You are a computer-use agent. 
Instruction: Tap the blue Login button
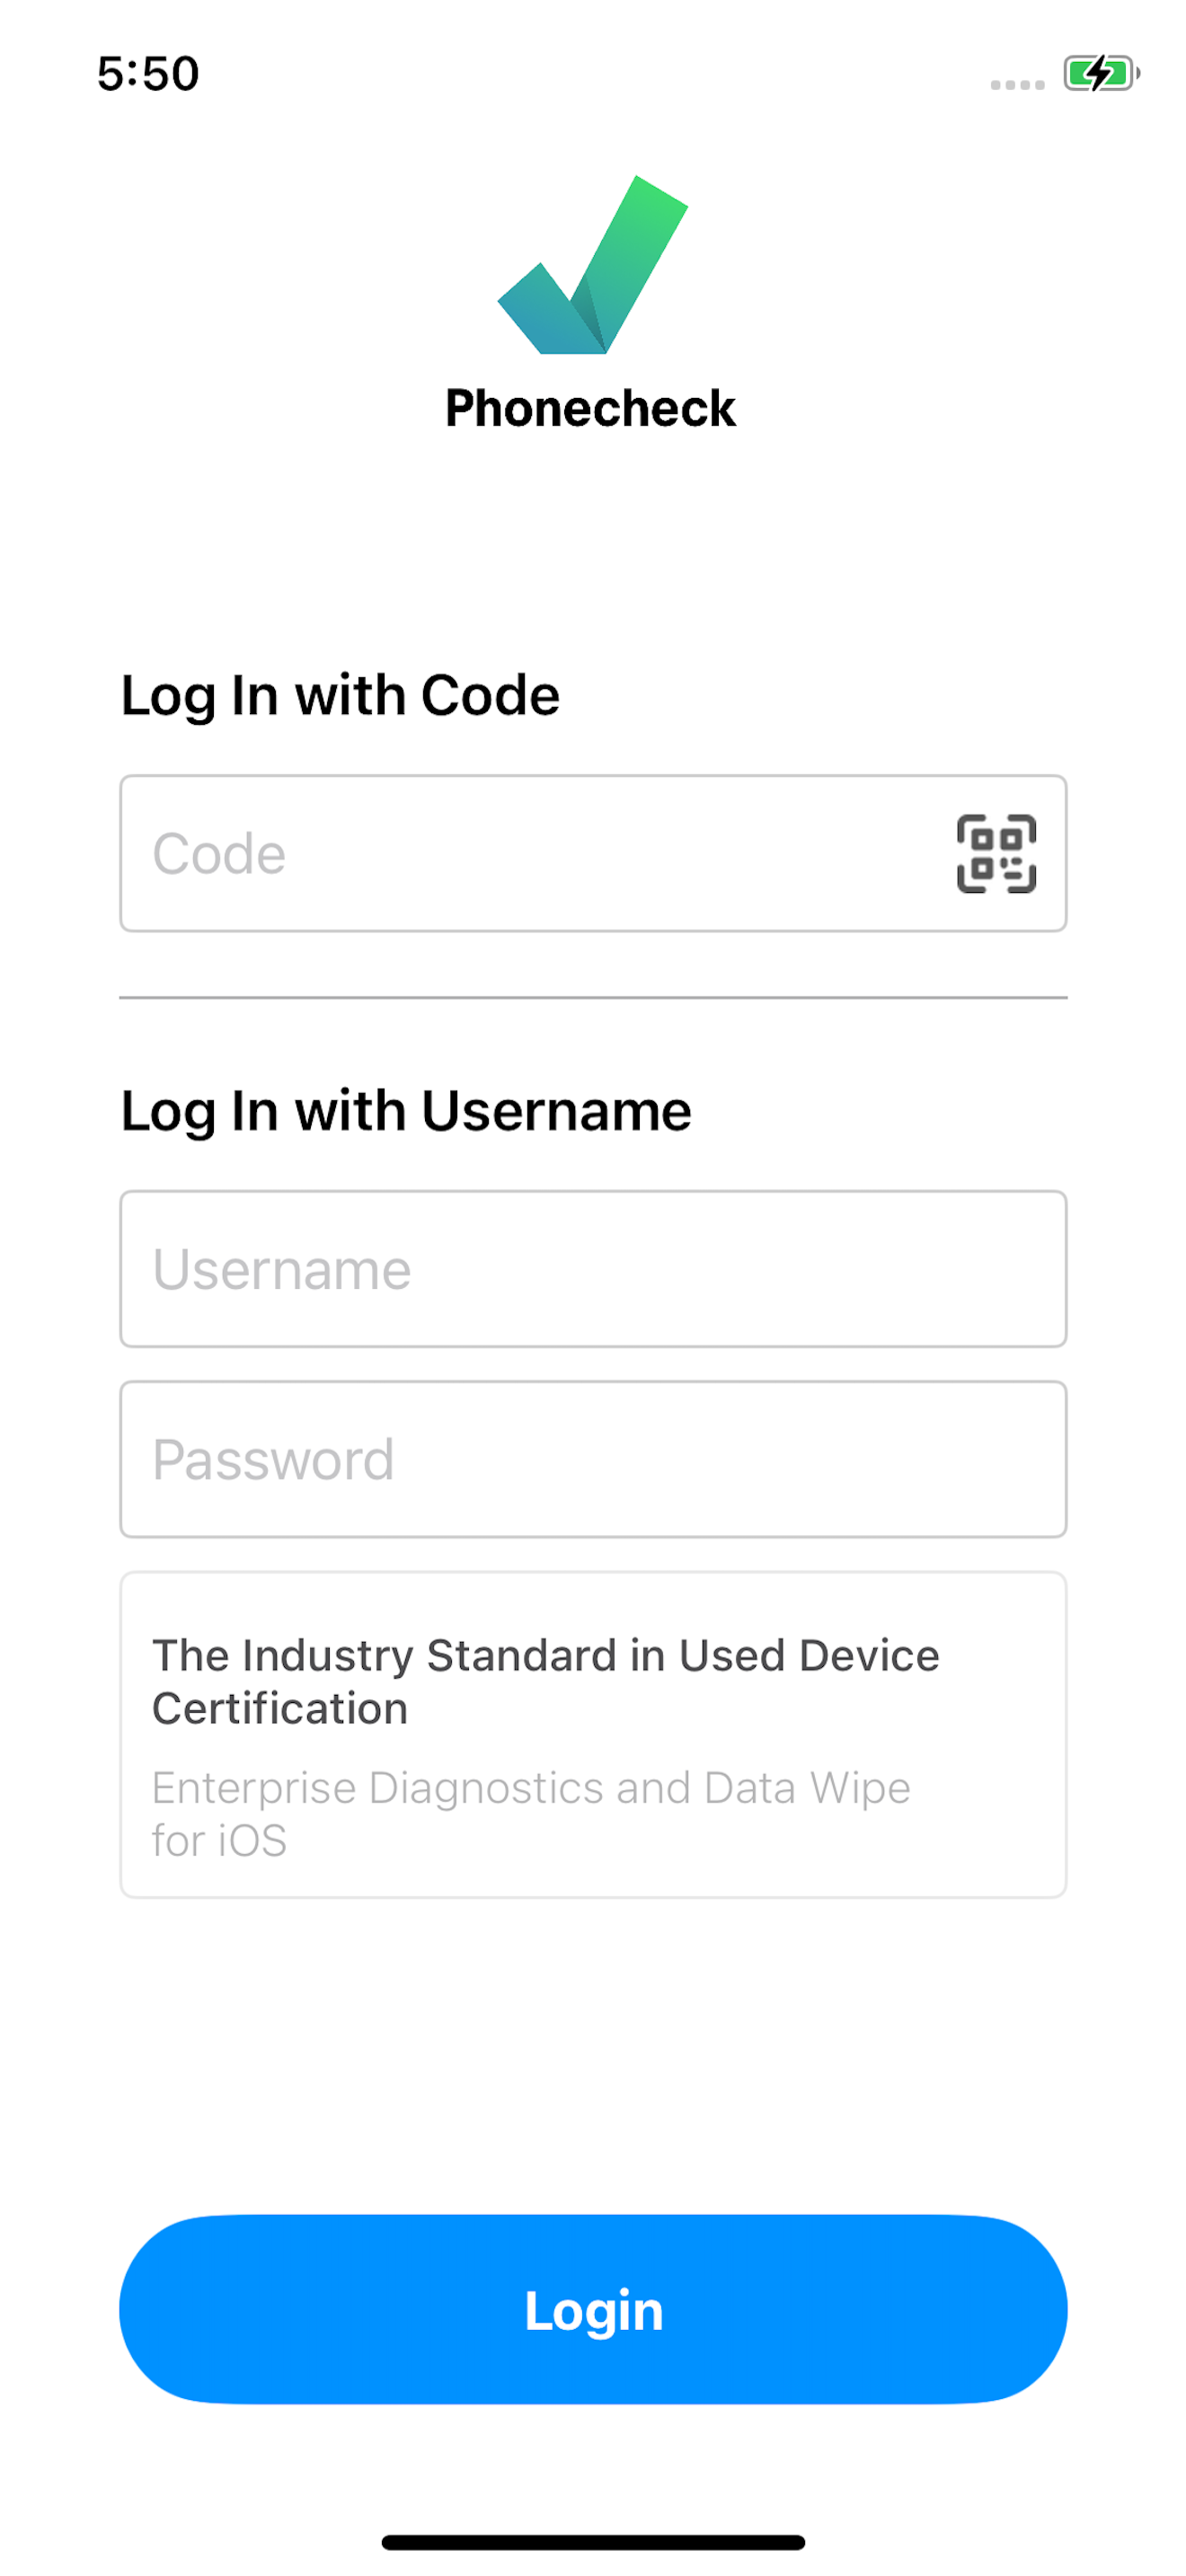pyautogui.click(x=593, y=2309)
